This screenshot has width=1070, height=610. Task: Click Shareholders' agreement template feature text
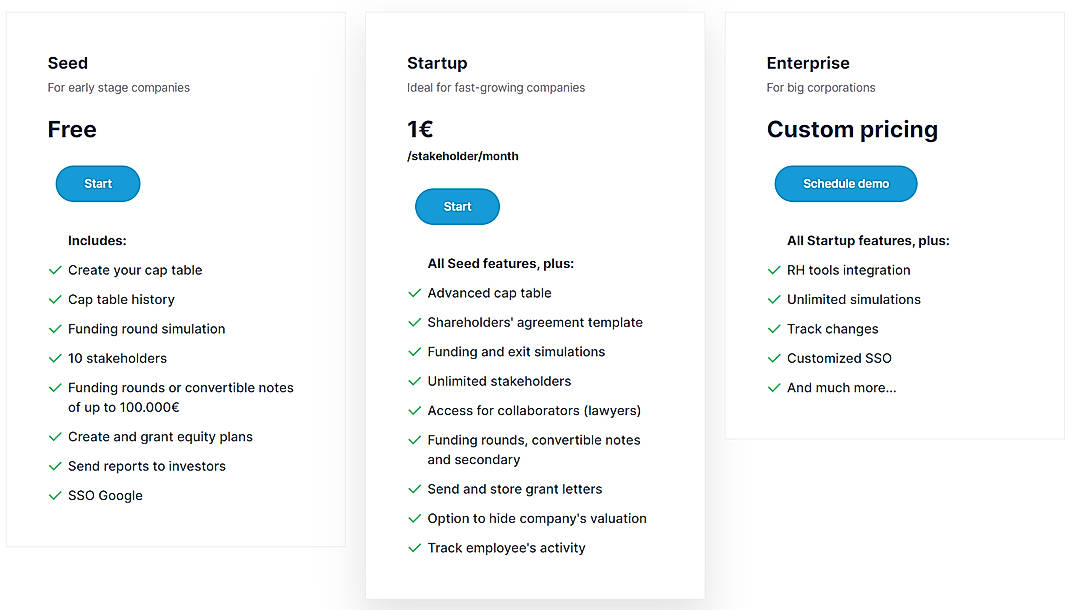tap(535, 322)
